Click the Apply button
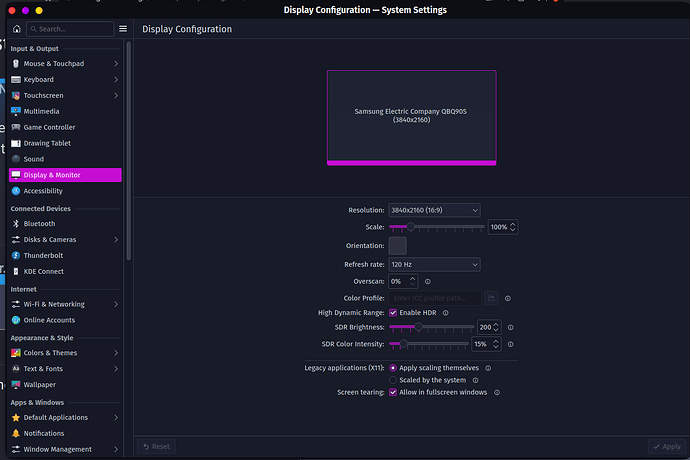 coord(667,446)
